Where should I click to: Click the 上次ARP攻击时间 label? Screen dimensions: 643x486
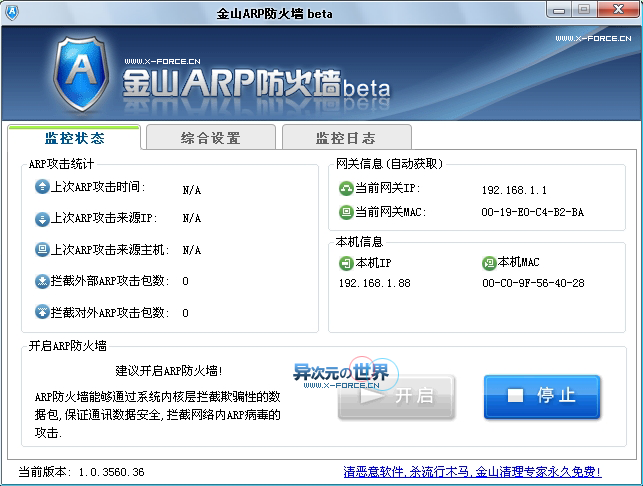click(98, 187)
